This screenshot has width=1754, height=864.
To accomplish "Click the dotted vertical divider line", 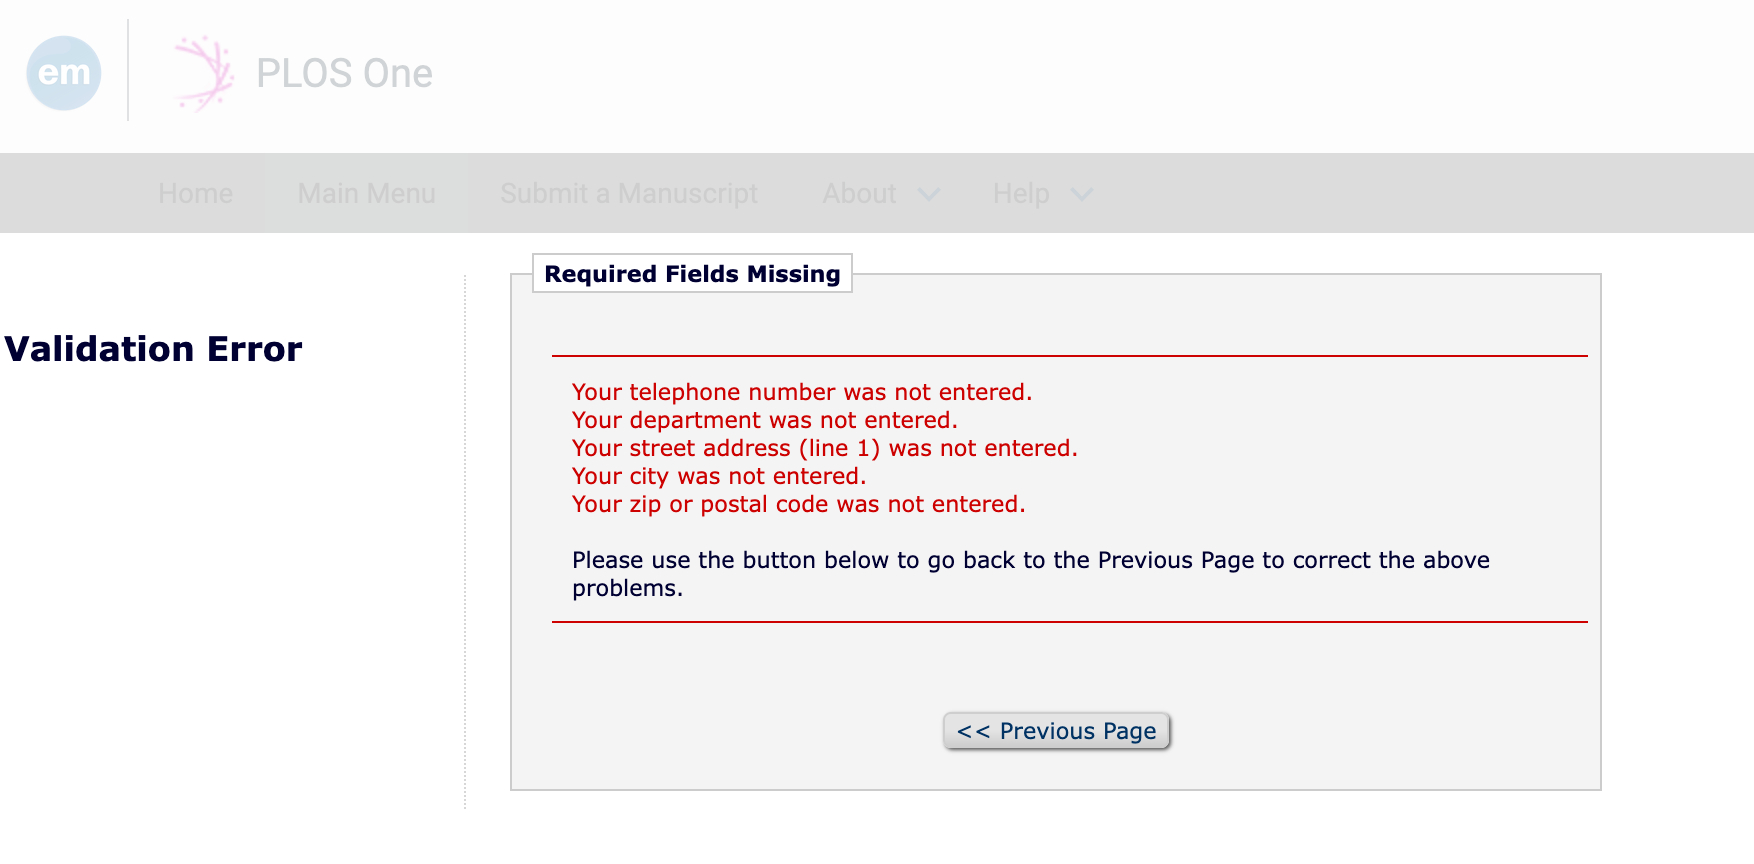I will [x=465, y=540].
